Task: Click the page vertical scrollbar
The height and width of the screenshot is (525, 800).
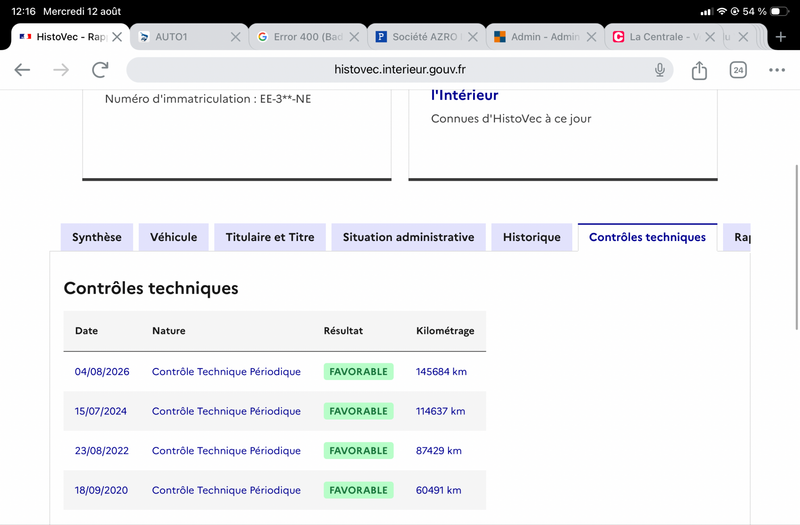Action: pyautogui.click(x=796, y=247)
